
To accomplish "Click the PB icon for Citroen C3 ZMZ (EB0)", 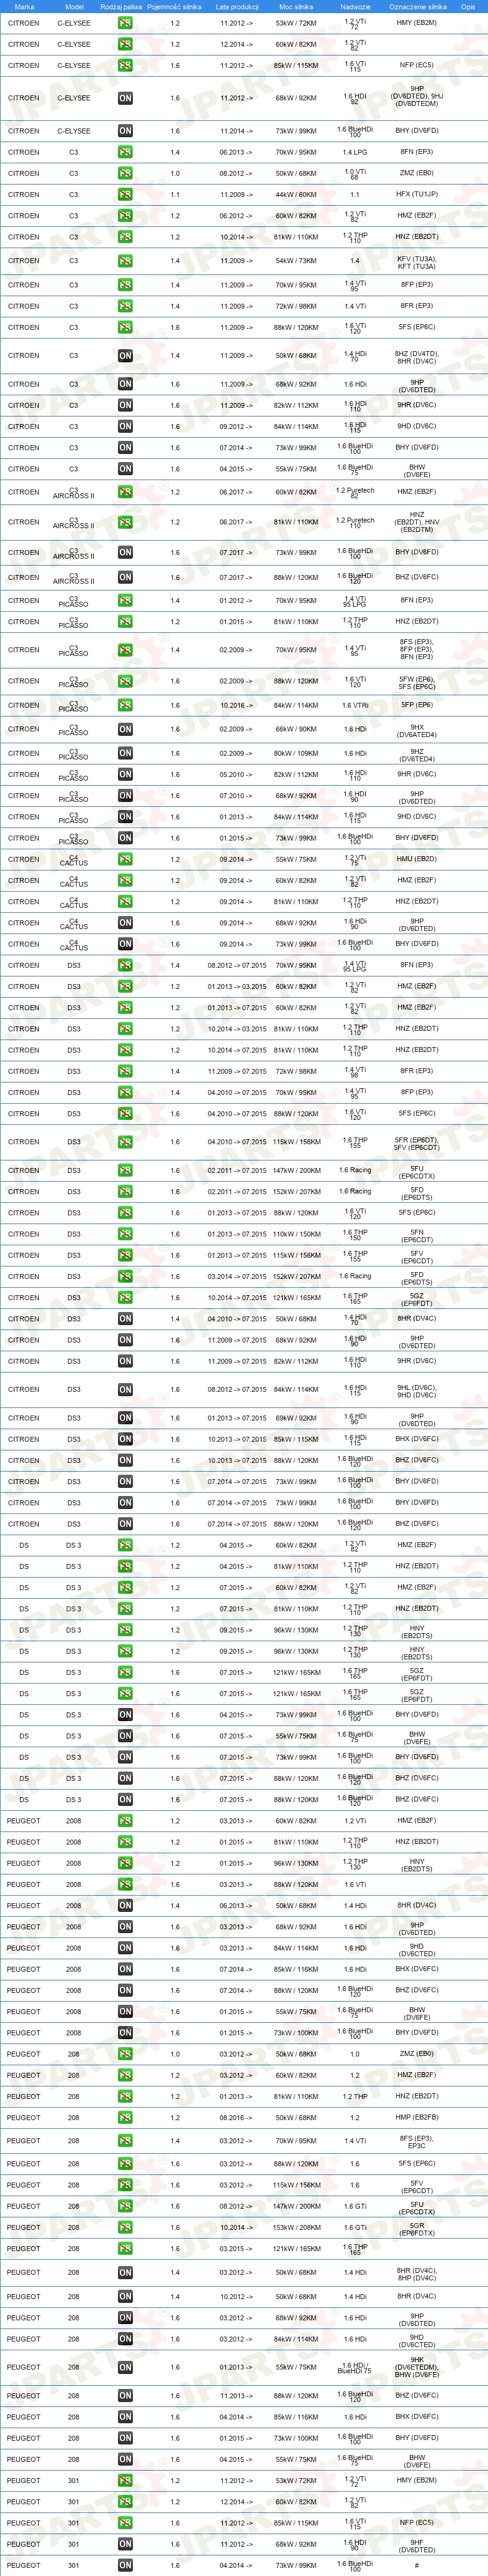I will pos(125,173).
